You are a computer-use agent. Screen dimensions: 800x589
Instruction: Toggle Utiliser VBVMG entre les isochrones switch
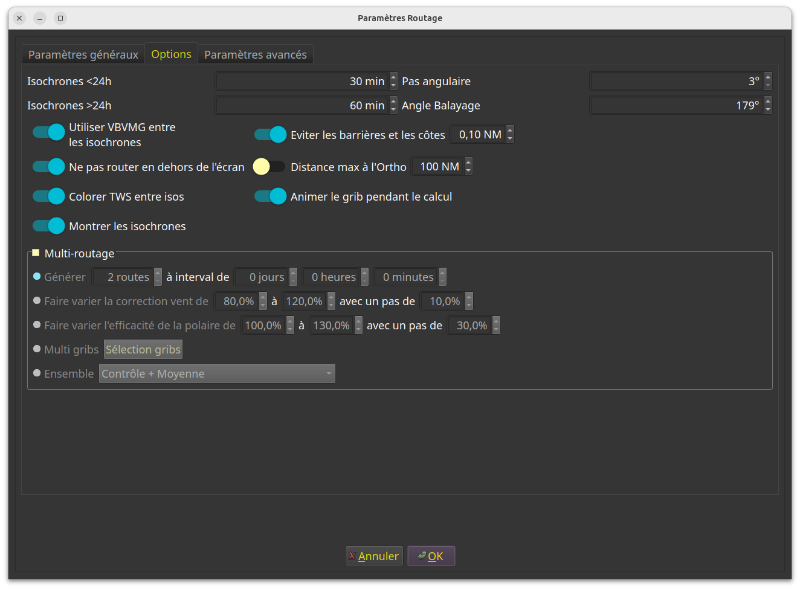pyautogui.click(x=48, y=133)
